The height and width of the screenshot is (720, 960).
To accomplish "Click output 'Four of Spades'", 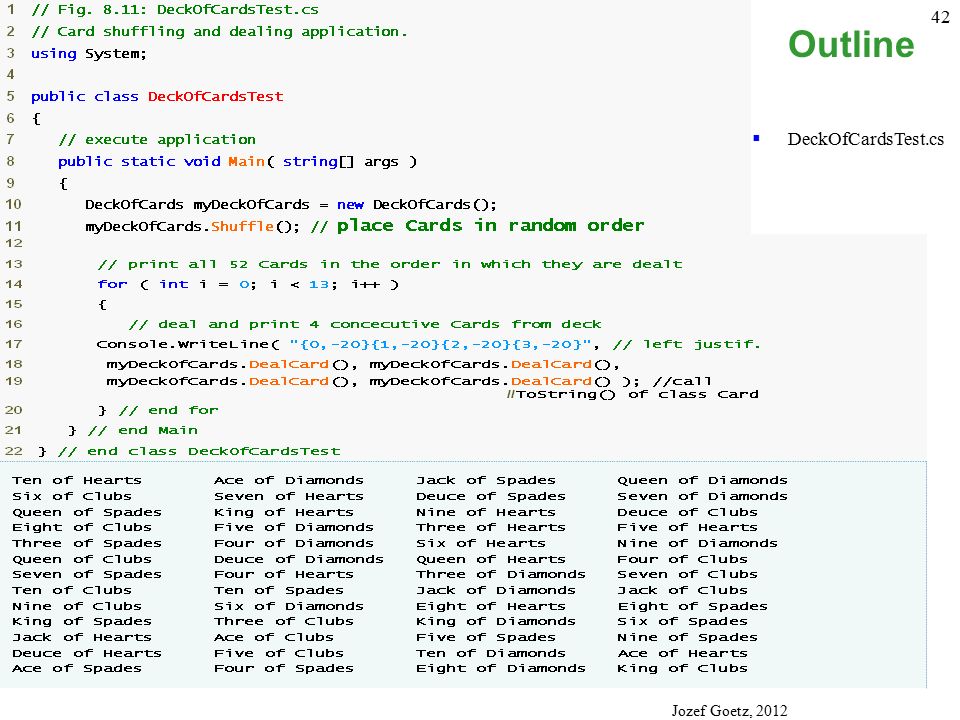I will pyautogui.click(x=283, y=669).
